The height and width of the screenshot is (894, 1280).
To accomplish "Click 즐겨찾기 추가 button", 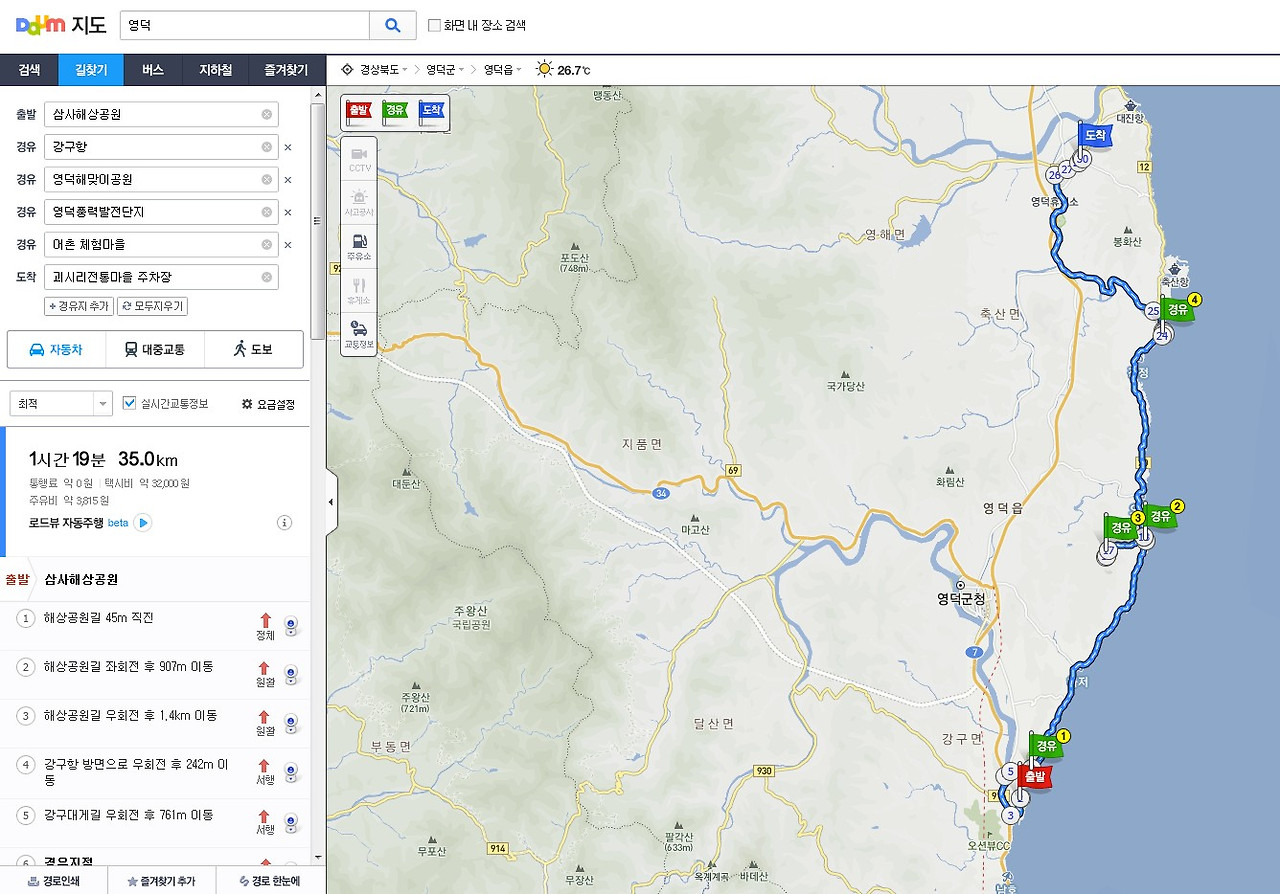I will pos(160,881).
